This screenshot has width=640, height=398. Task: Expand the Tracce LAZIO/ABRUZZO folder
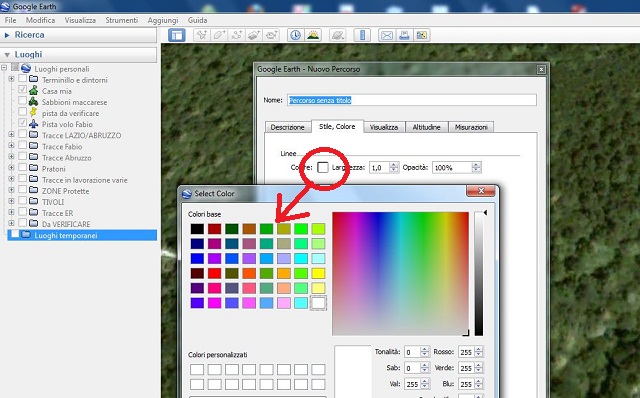[11, 134]
